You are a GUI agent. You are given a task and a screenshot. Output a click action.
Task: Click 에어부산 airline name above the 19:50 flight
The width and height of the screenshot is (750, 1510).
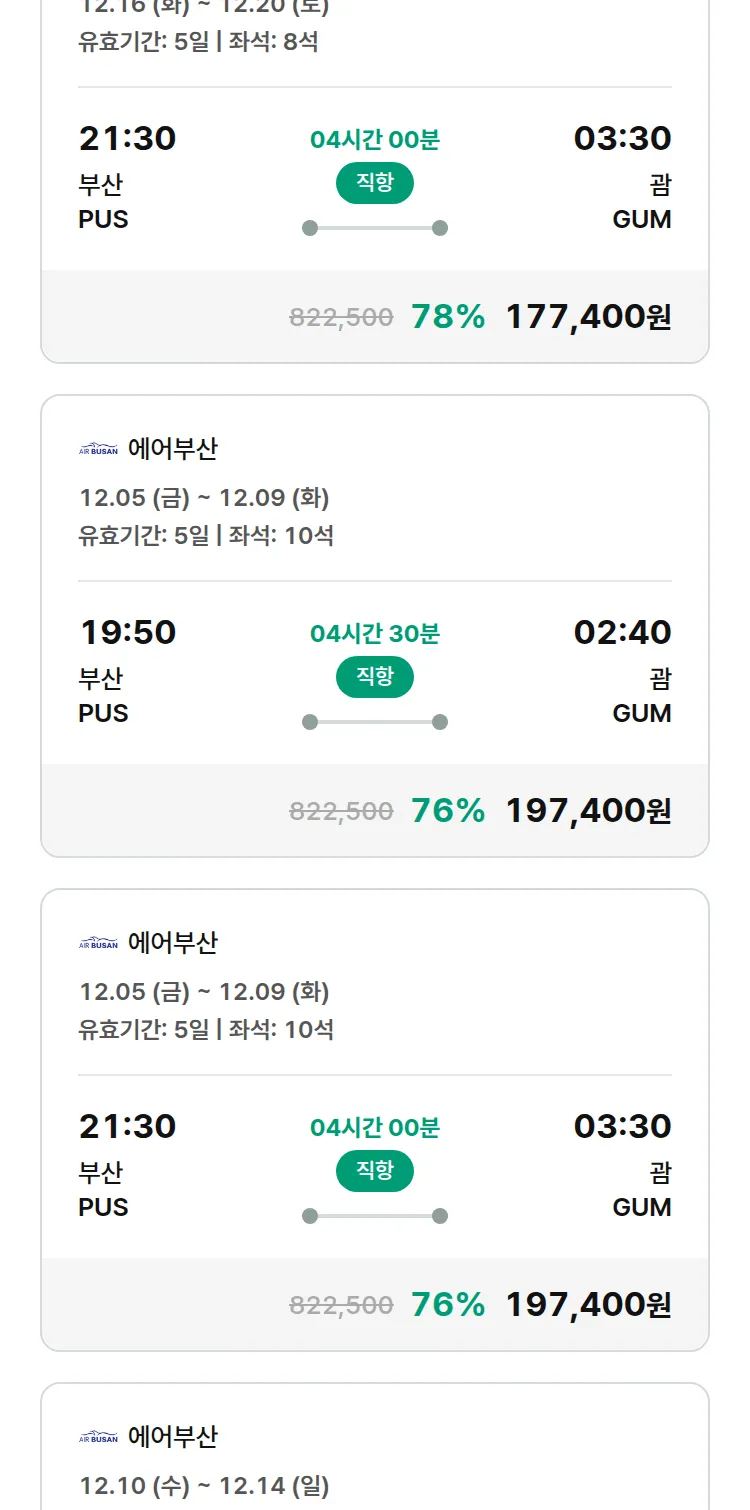tap(172, 450)
